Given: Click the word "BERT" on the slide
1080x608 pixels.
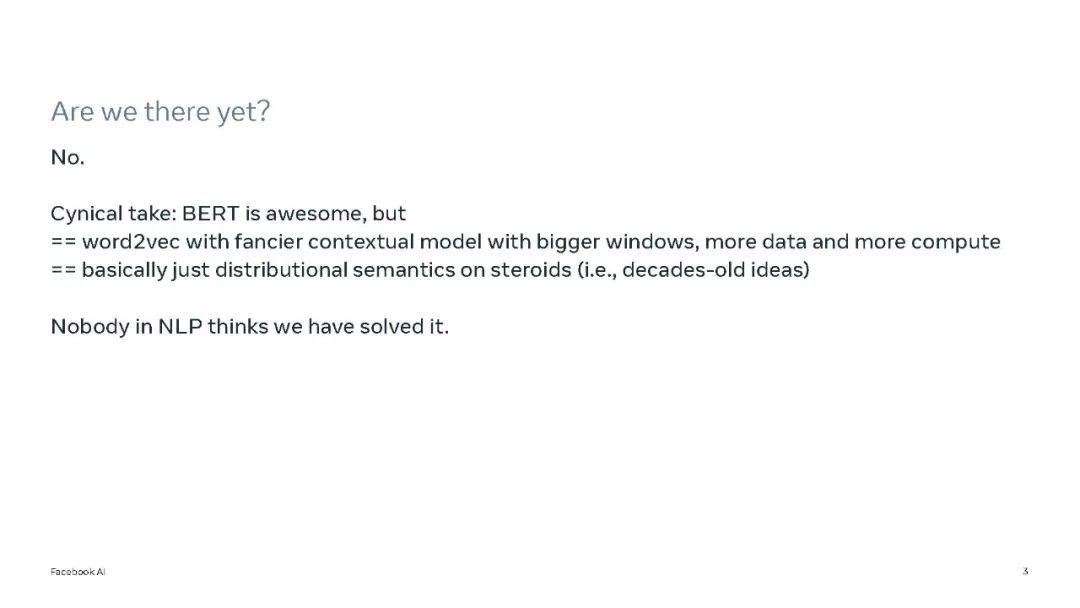Looking at the screenshot, I should click(x=207, y=214).
